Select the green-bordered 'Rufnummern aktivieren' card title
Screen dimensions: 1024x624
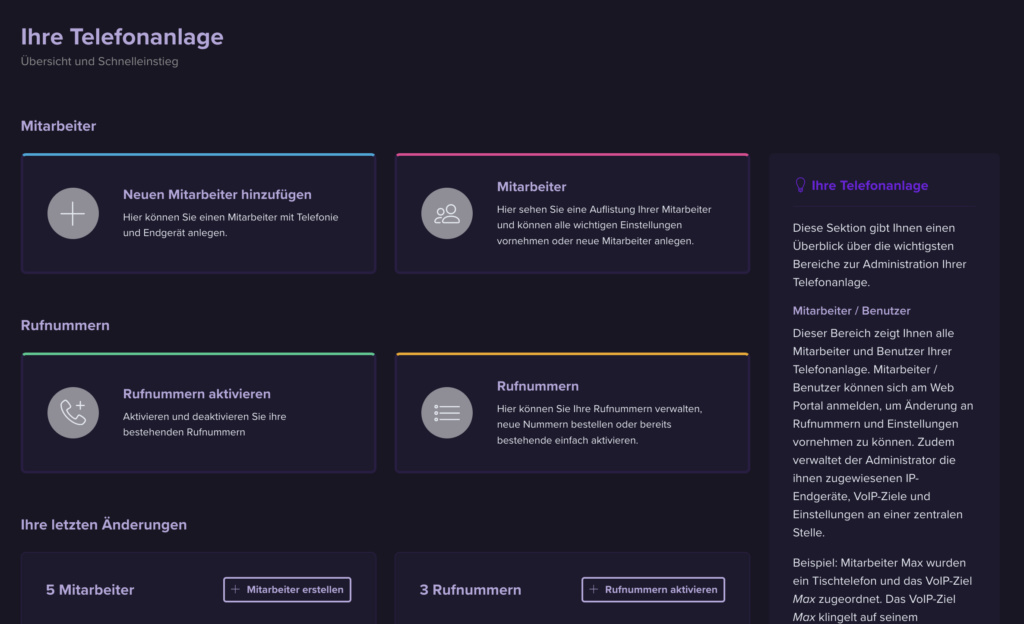tap(196, 394)
